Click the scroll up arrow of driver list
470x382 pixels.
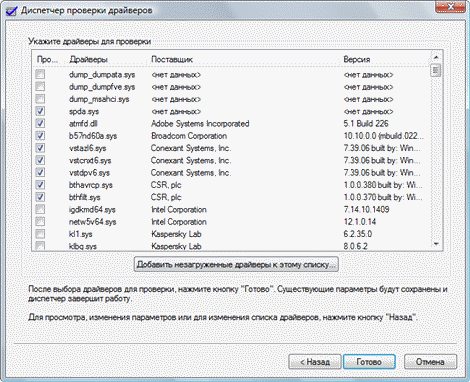coord(436,57)
